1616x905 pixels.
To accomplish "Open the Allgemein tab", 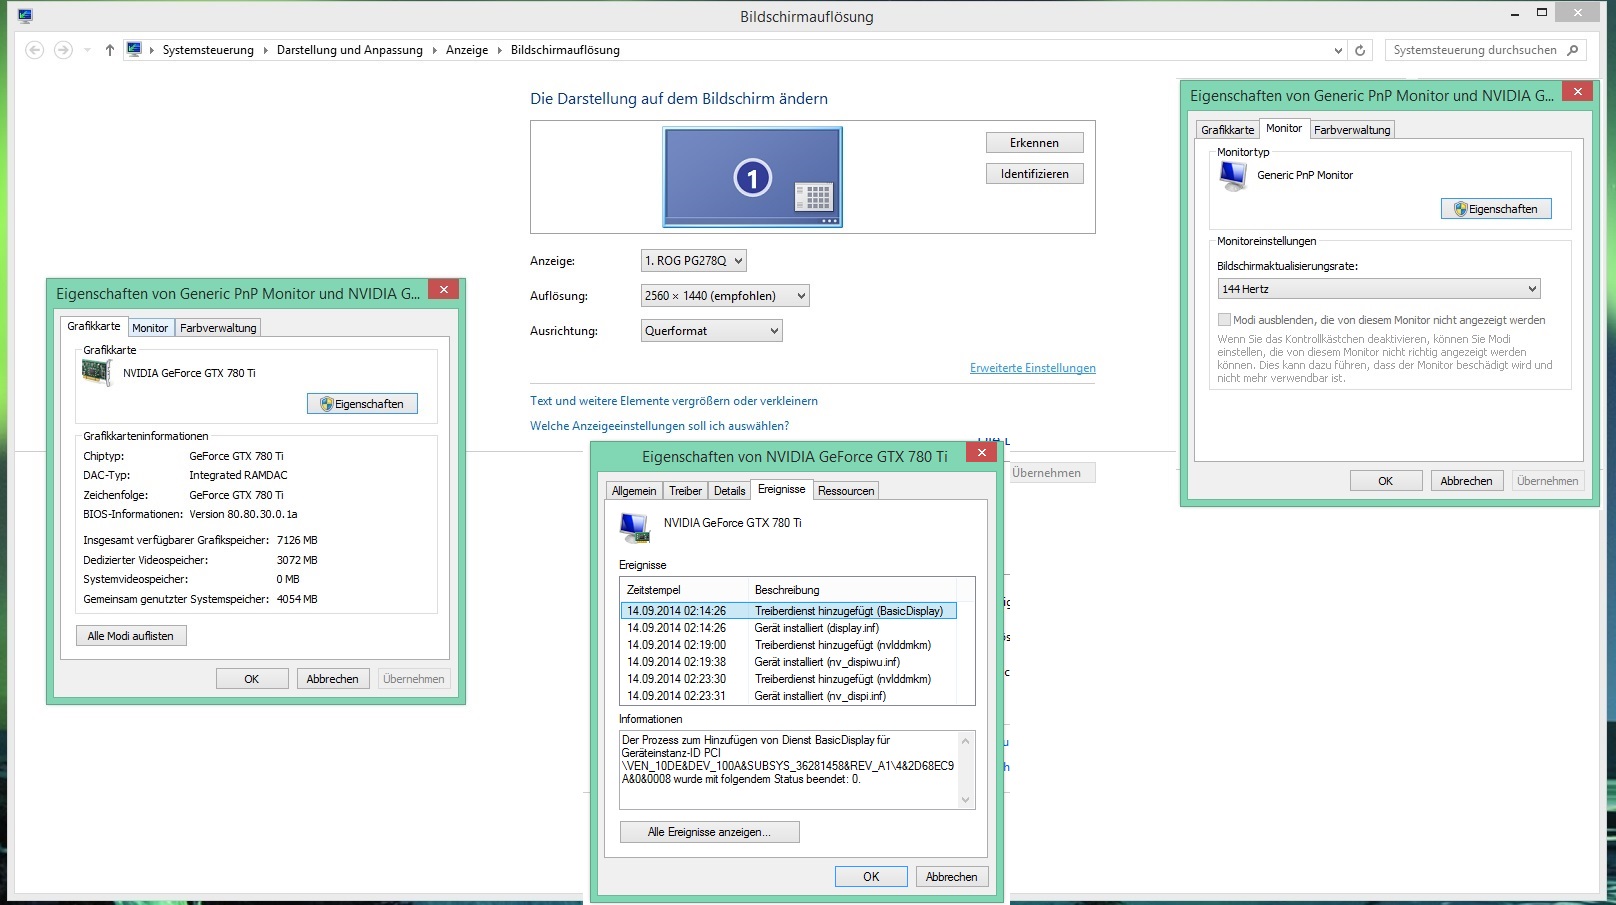I will (x=634, y=491).
